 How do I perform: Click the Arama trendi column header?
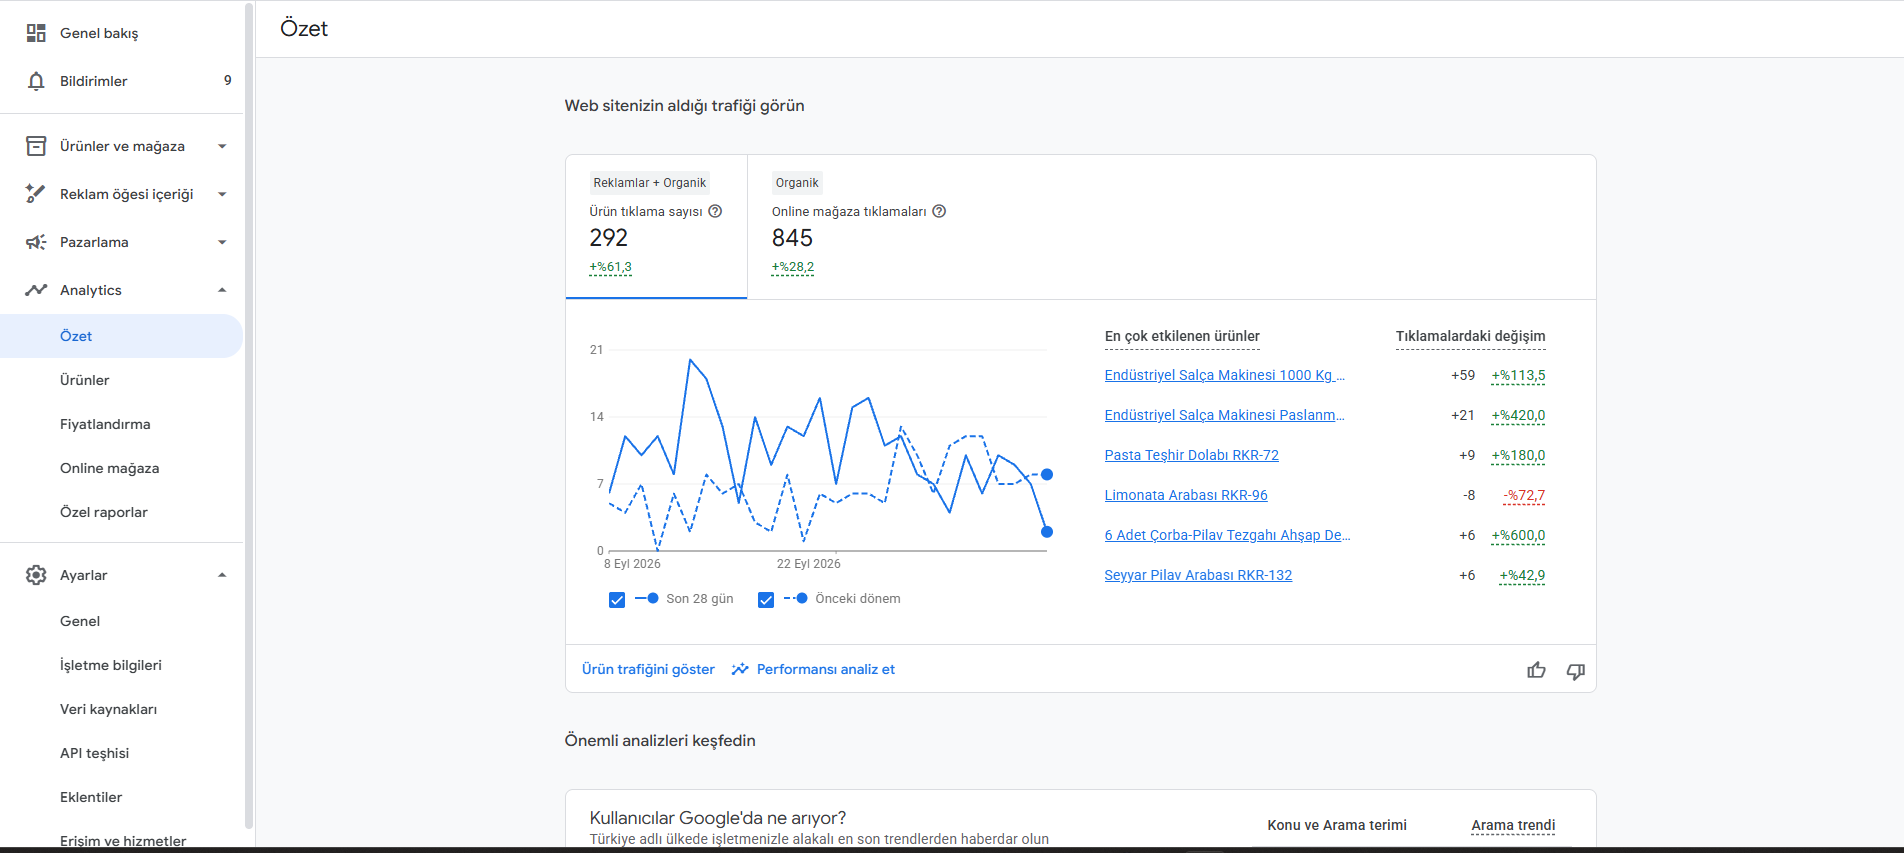pyautogui.click(x=1513, y=825)
